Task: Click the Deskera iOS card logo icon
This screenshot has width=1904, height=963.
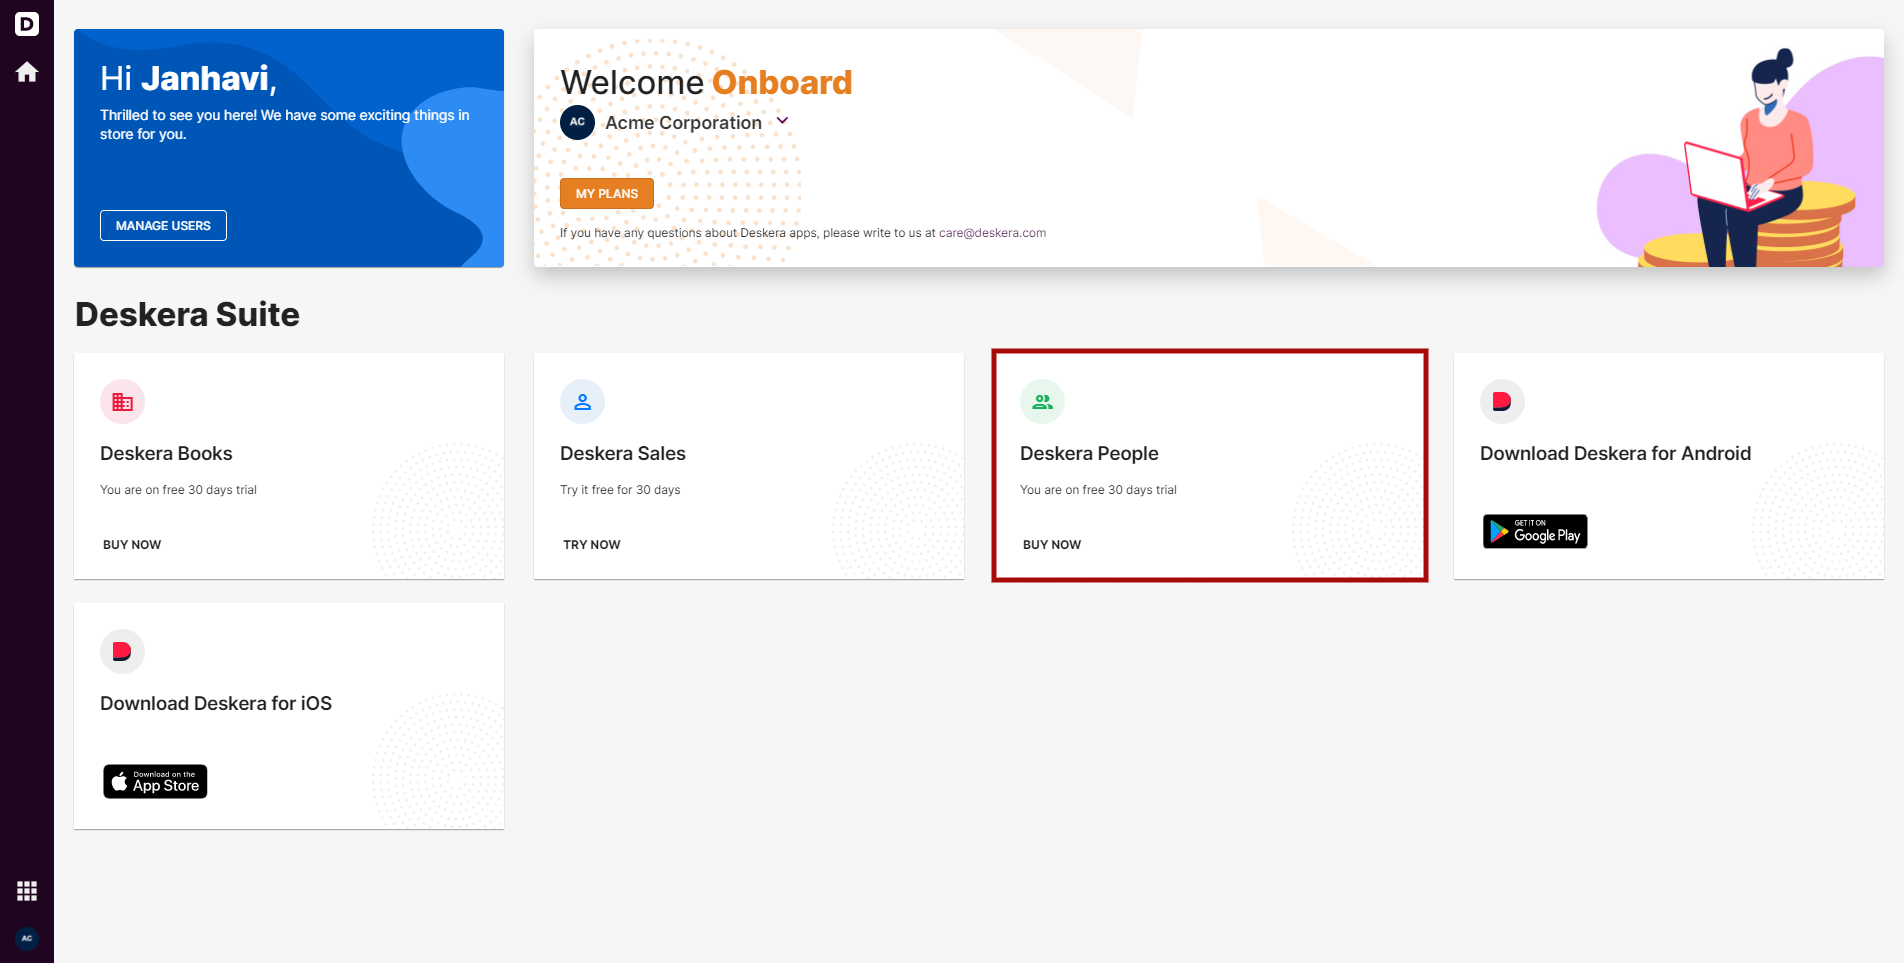Action: [122, 652]
